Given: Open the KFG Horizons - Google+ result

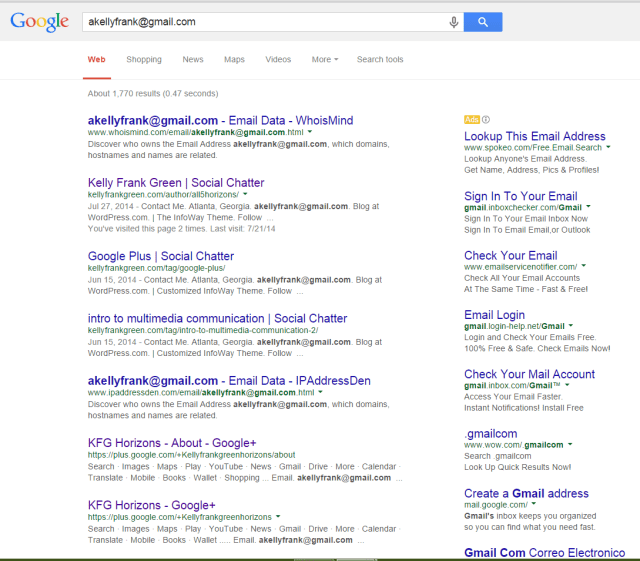Looking at the screenshot, I should pos(151,505).
